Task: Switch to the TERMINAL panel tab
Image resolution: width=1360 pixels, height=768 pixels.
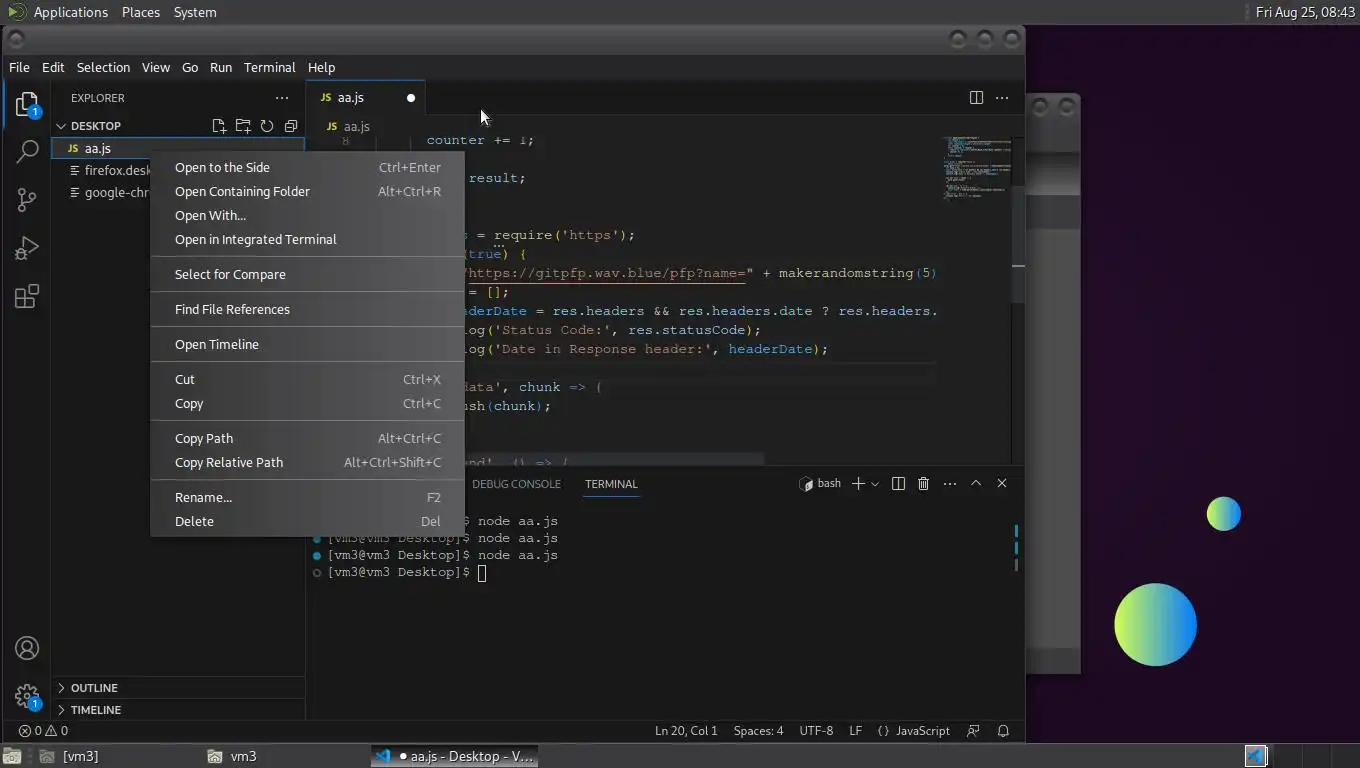Action: (x=611, y=484)
